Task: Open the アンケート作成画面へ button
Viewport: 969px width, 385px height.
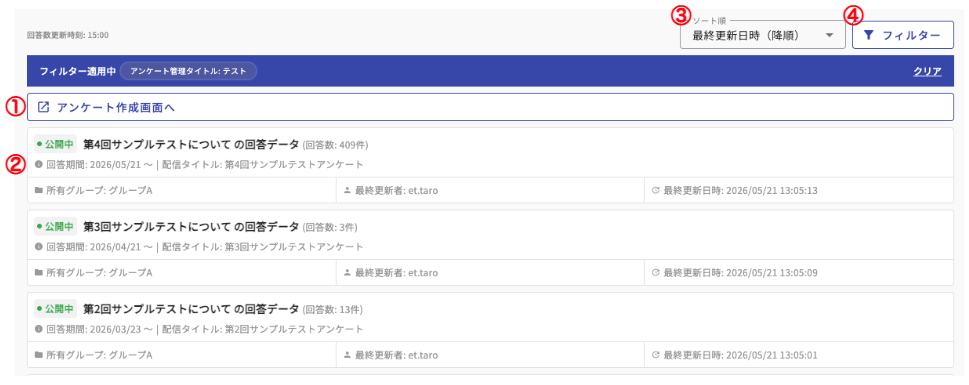Action: click(490, 107)
